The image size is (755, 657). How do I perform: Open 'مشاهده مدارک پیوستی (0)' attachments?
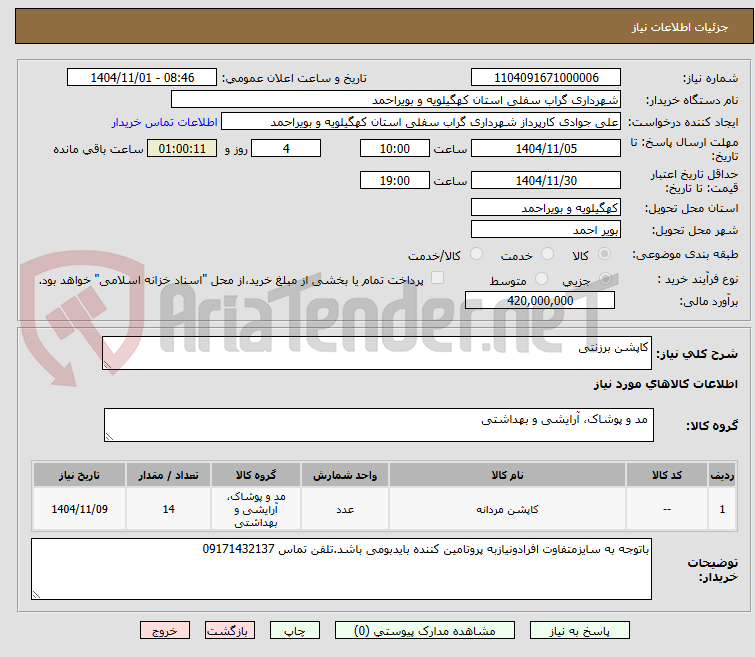(424, 631)
